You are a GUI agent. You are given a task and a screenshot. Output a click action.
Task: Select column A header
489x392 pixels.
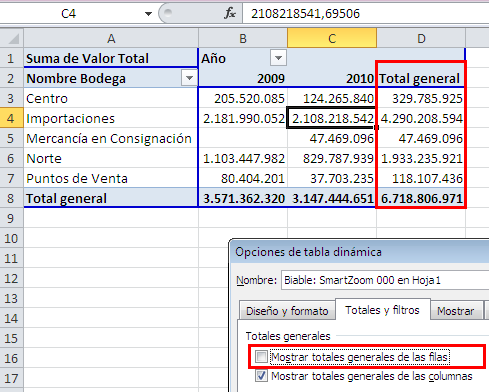(111, 38)
